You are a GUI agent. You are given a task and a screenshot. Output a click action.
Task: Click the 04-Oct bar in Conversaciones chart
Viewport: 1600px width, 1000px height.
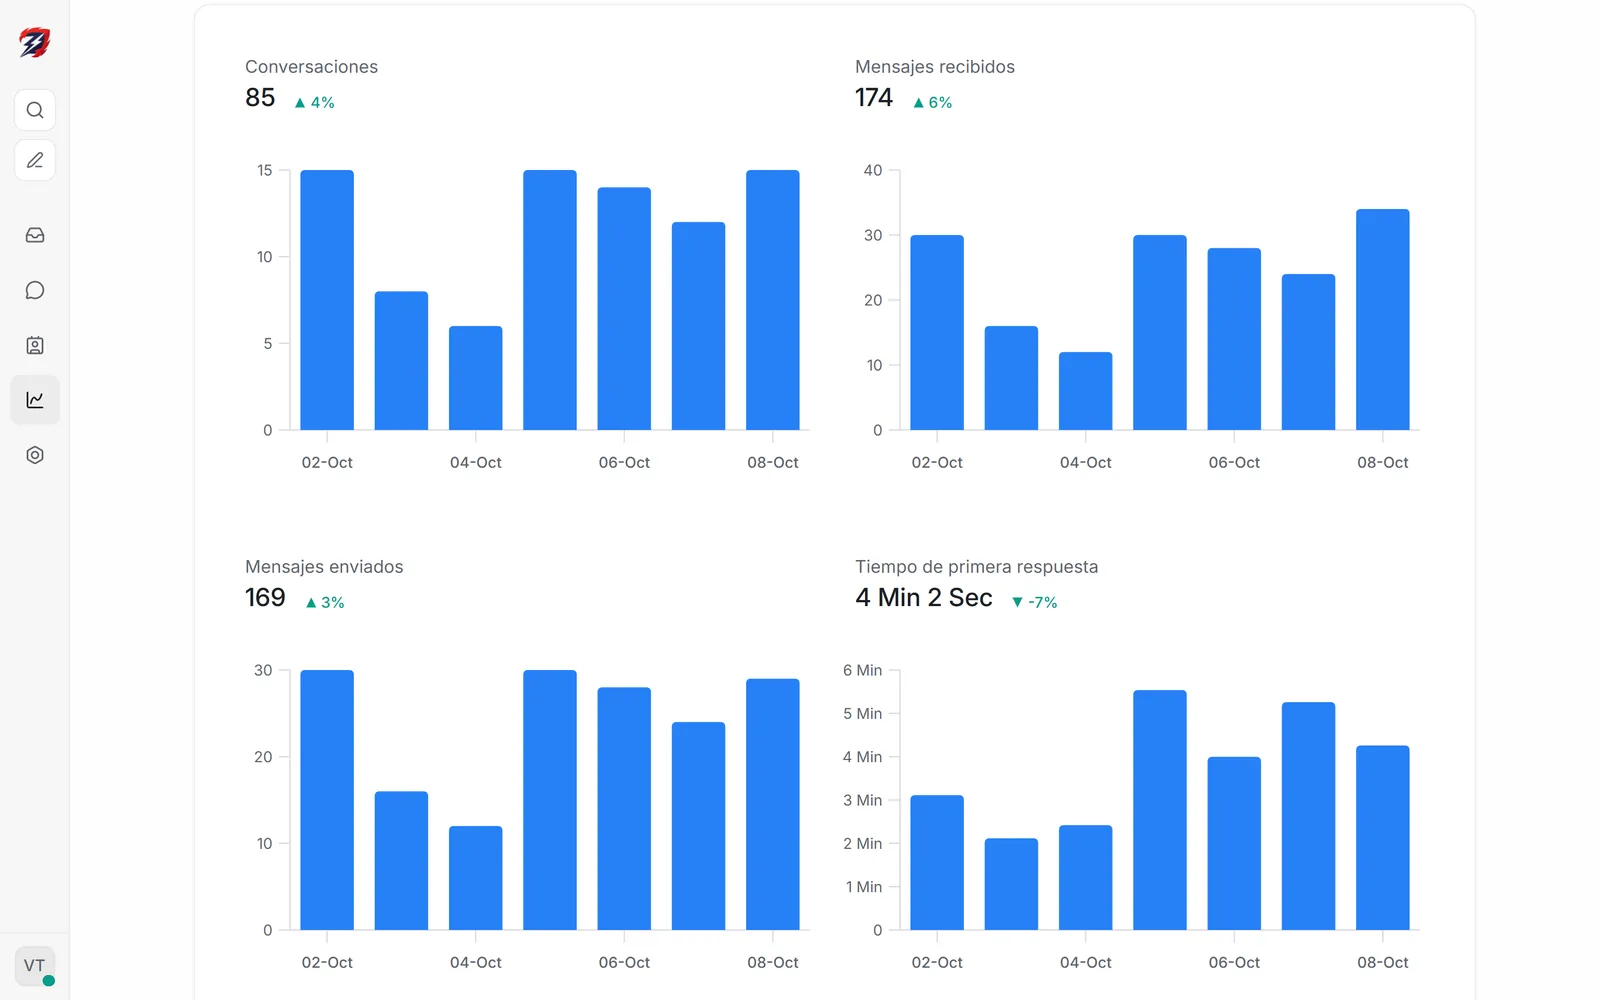pos(476,378)
